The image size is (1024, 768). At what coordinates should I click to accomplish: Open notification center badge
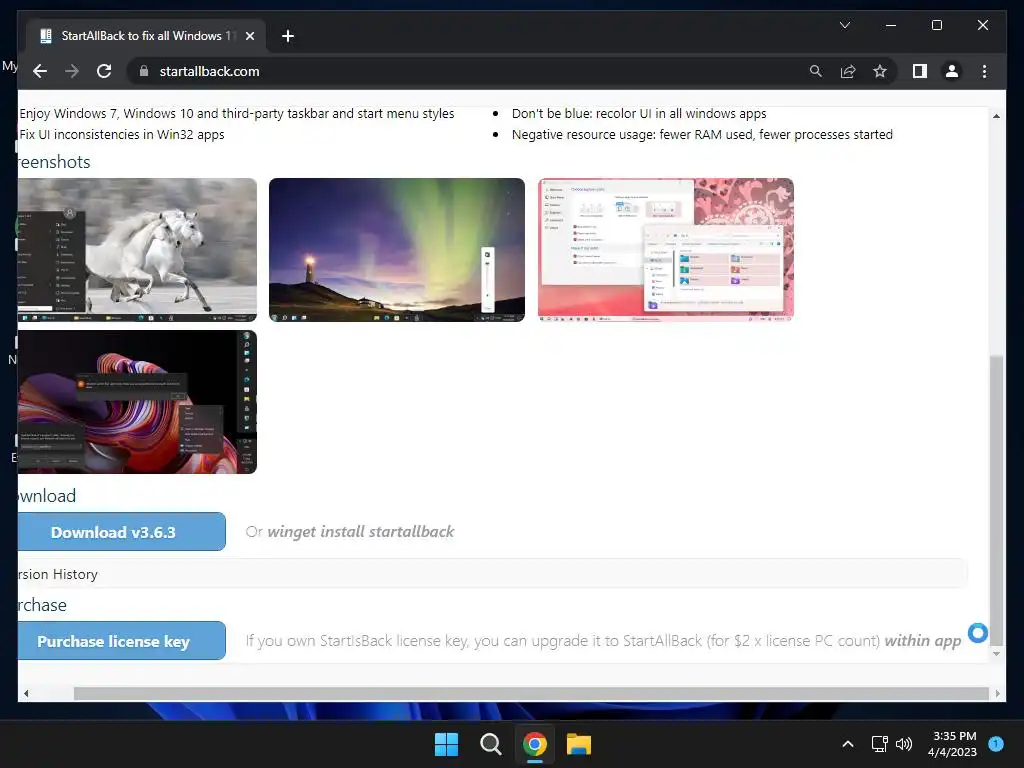(x=996, y=743)
